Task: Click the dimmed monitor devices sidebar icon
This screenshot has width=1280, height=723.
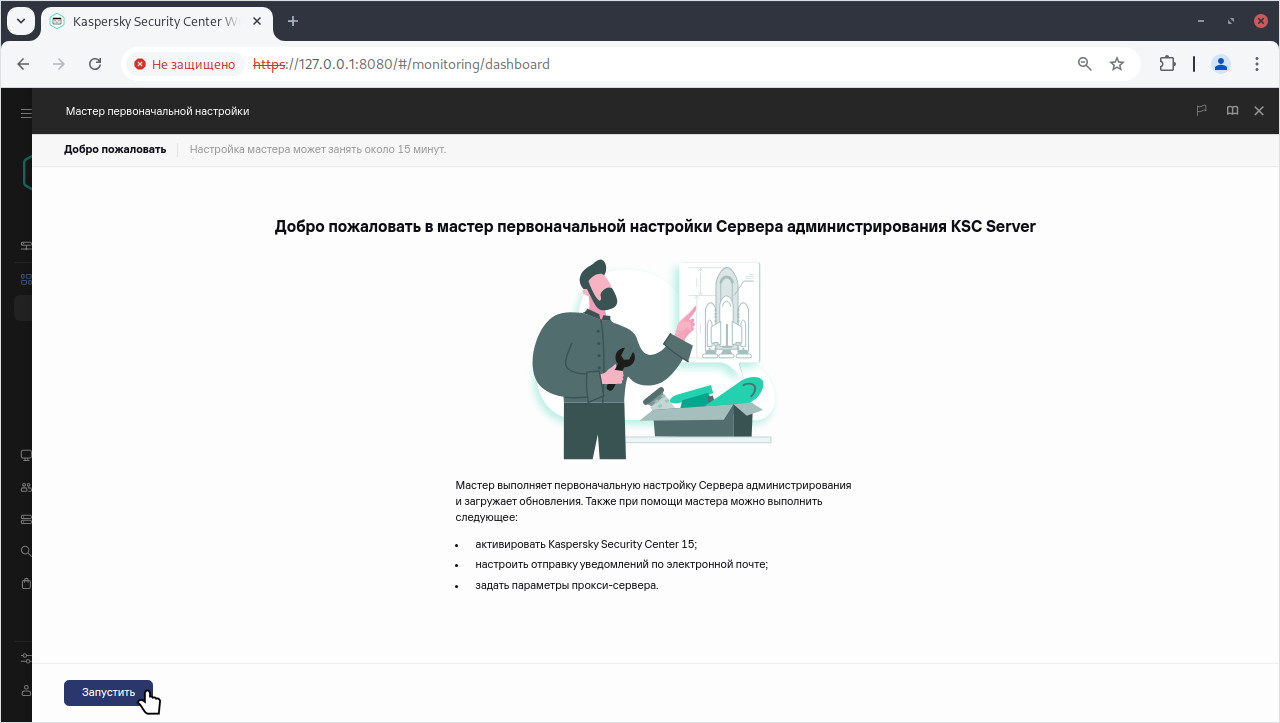Action: tap(26, 455)
